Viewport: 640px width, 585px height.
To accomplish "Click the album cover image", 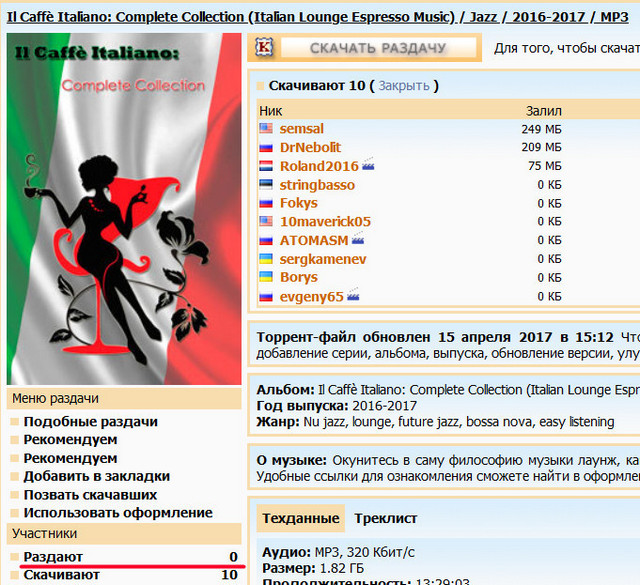I will click(x=124, y=209).
